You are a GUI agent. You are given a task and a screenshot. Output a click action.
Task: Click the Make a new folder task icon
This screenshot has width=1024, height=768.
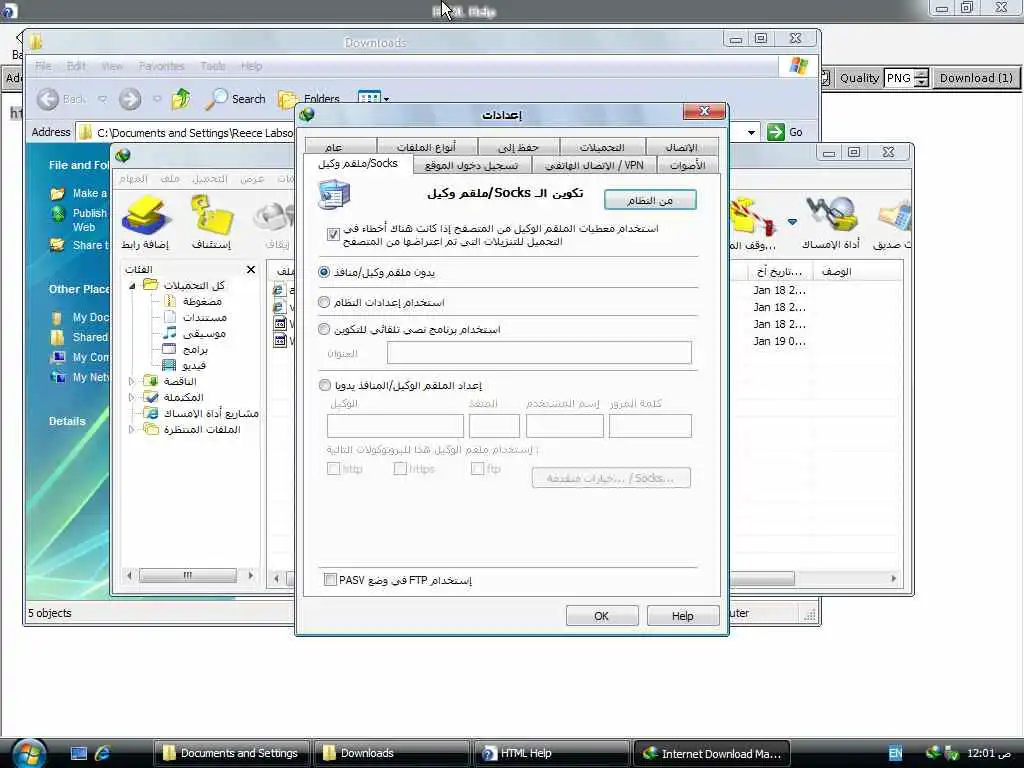tap(57, 193)
